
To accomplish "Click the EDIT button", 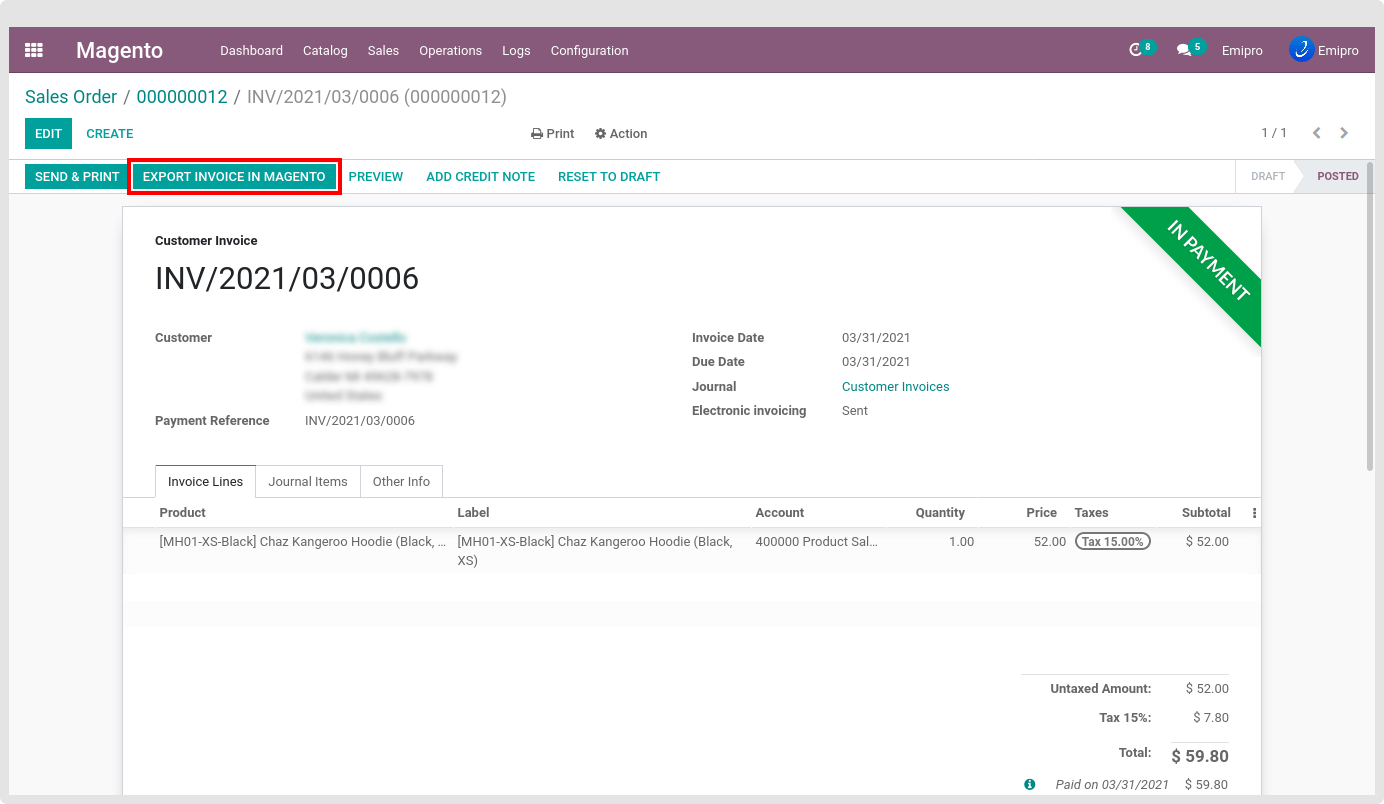I will pyautogui.click(x=48, y=133).
